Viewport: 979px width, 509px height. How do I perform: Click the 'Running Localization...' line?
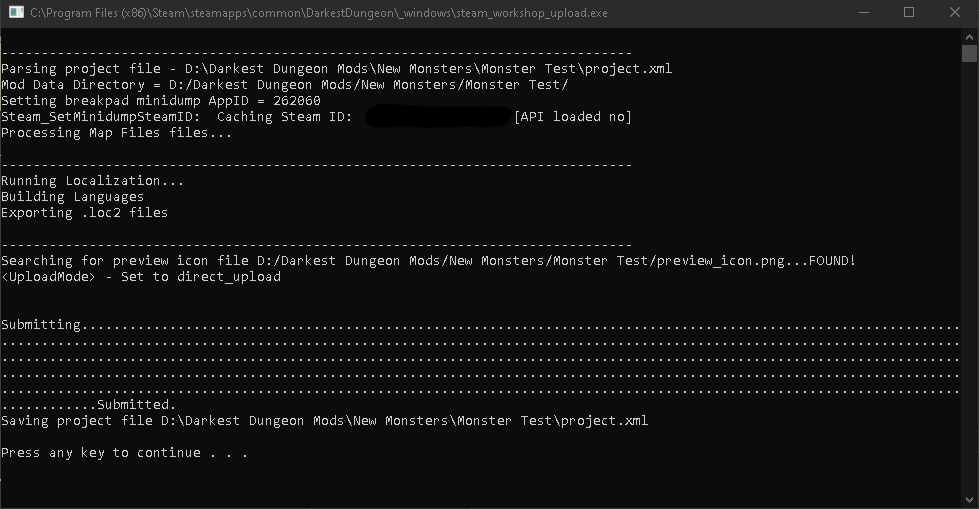pyautogui.click(x=92, y=181)
